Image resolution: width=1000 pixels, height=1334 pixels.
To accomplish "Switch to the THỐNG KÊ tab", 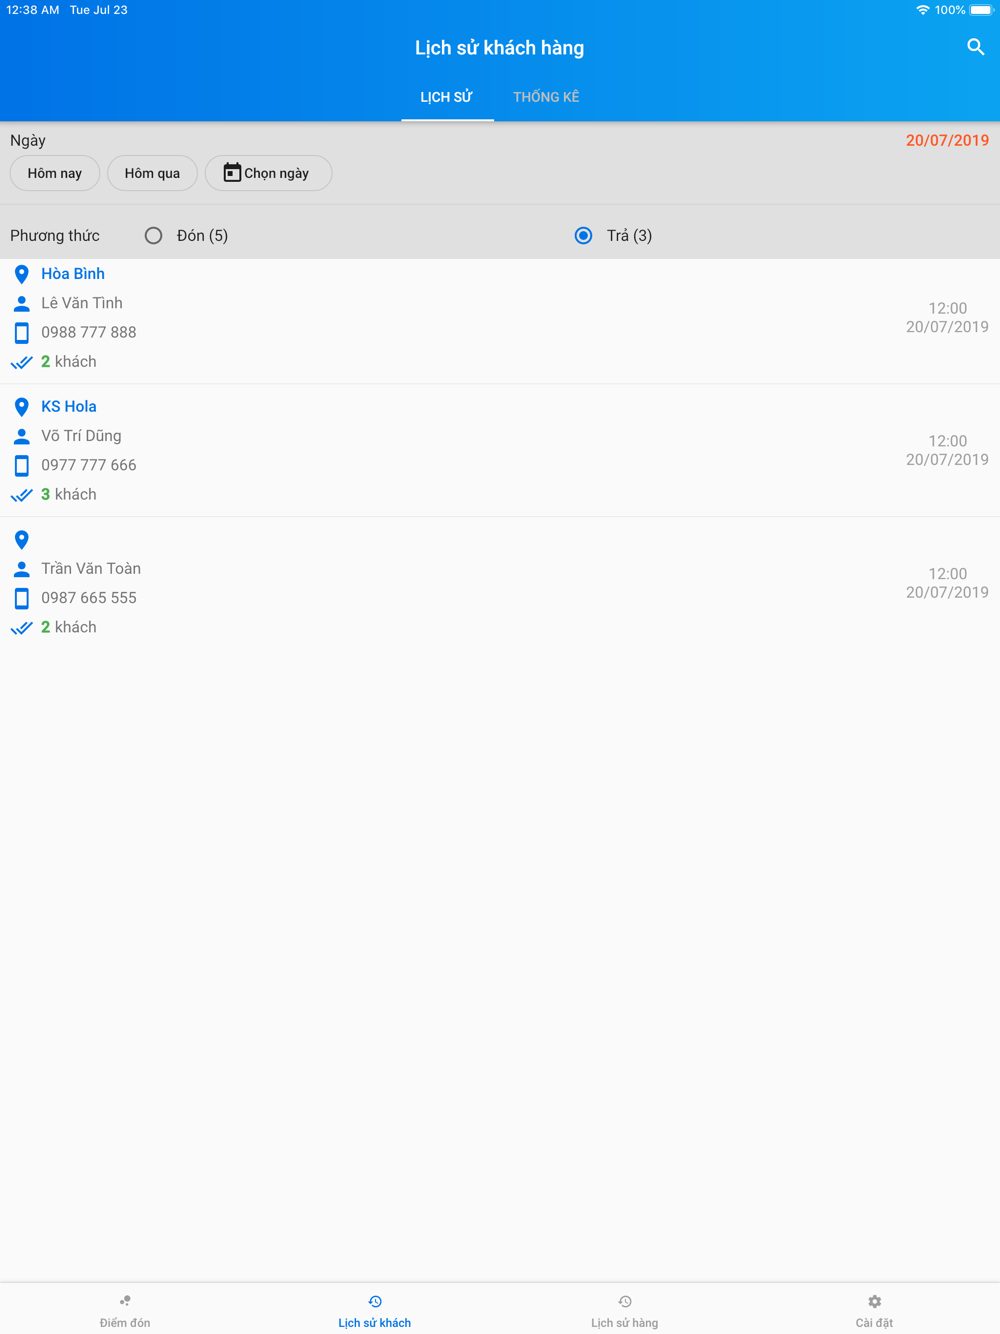I will (546, 97).
